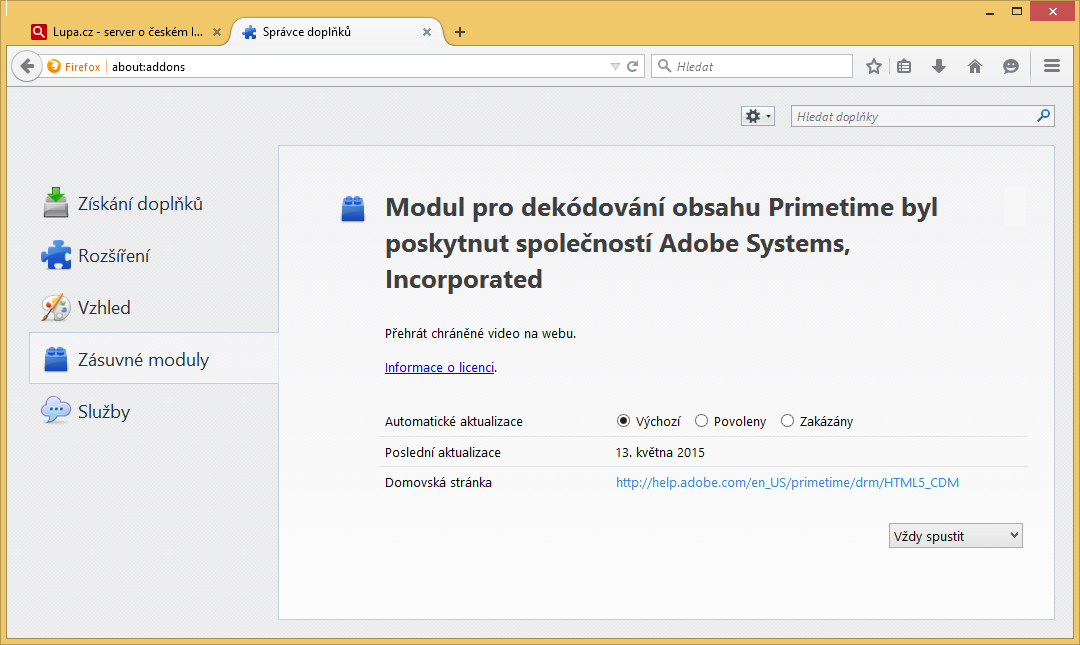Go to the home page icon
The height and width of the screenshot is (645, 1080).
click(975, 67)
